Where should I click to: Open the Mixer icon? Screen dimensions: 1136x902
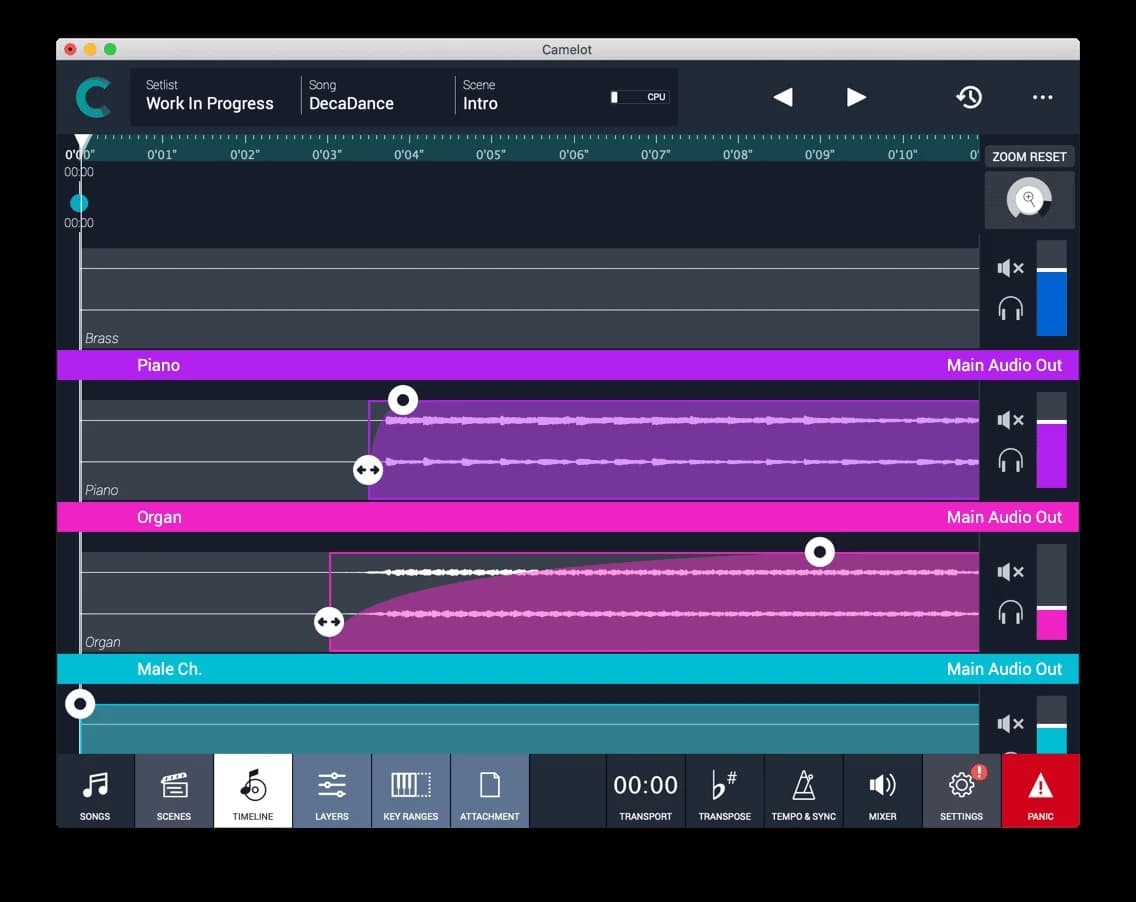coord(882,790)
